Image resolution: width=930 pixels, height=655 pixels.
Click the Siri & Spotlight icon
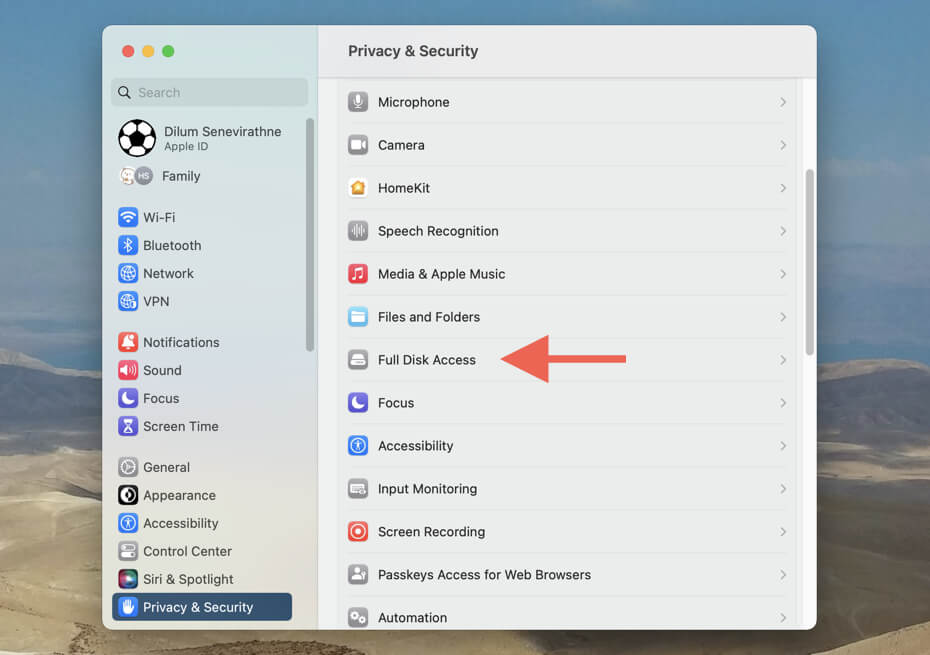128,579
